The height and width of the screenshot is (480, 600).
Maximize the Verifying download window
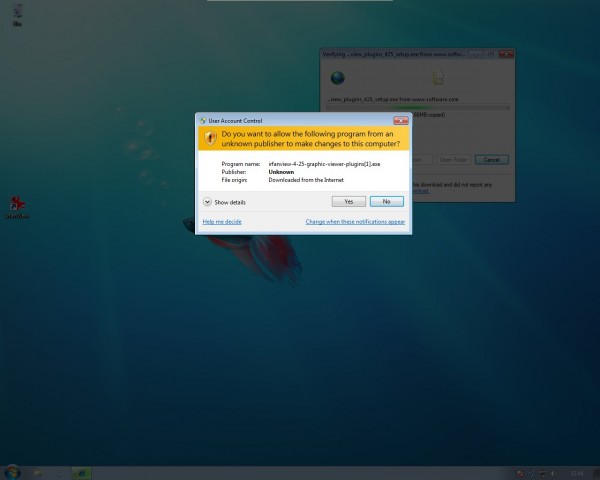pyautogui.click(x=491, y=54)
